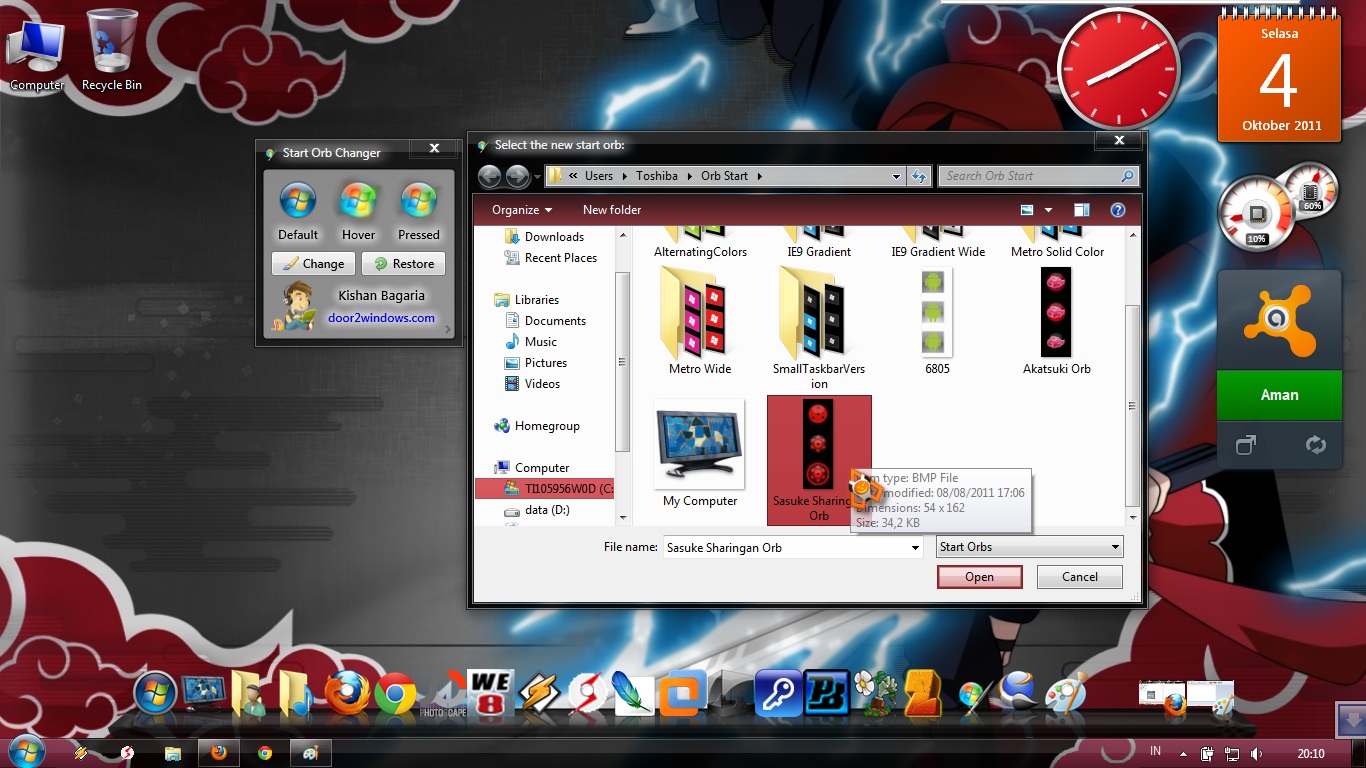Viewport: 1366px width, 768px height.
Task: Open Winamp from the dock
Action: point(538,693)
